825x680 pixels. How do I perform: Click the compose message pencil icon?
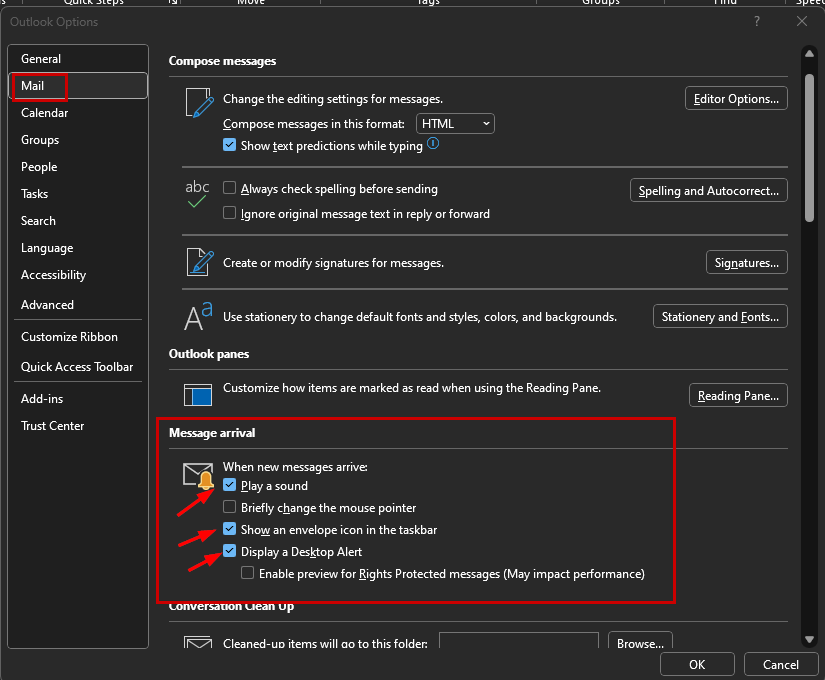(197, 103)
